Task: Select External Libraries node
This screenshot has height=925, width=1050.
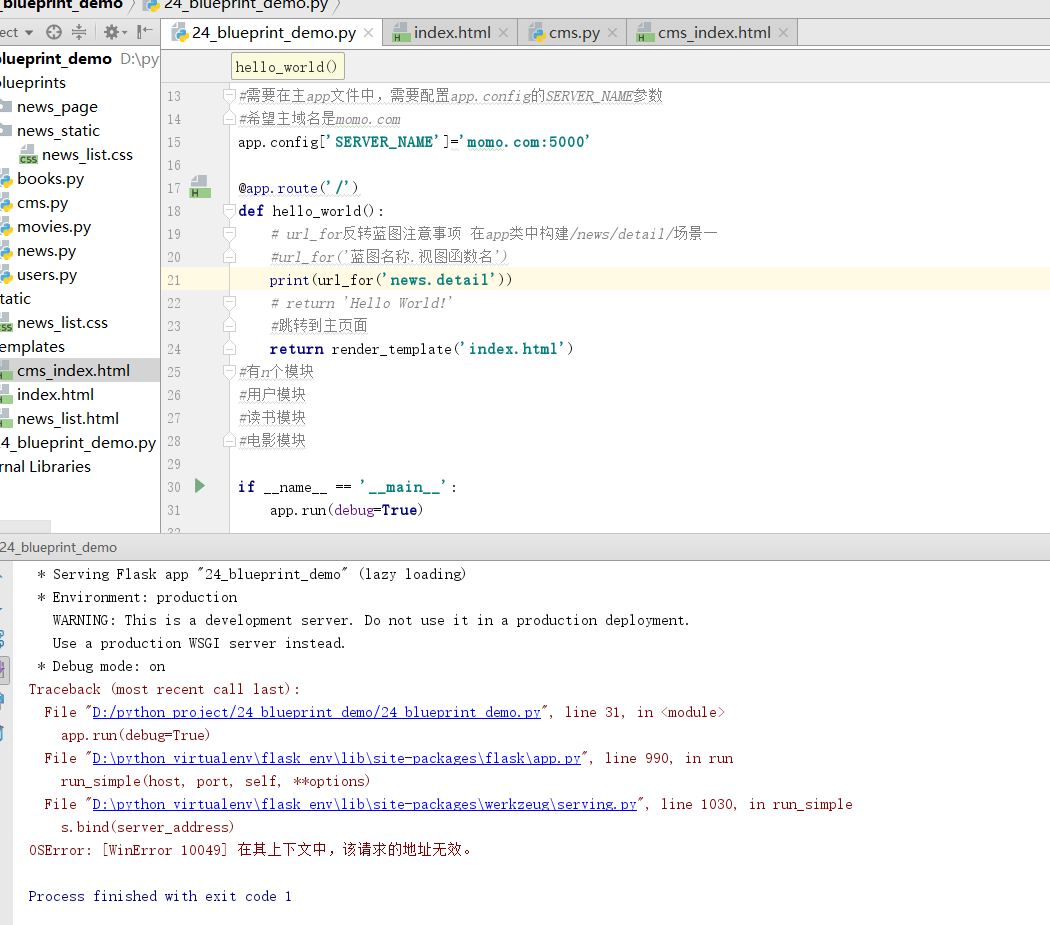Action: [x=46, y=467]
